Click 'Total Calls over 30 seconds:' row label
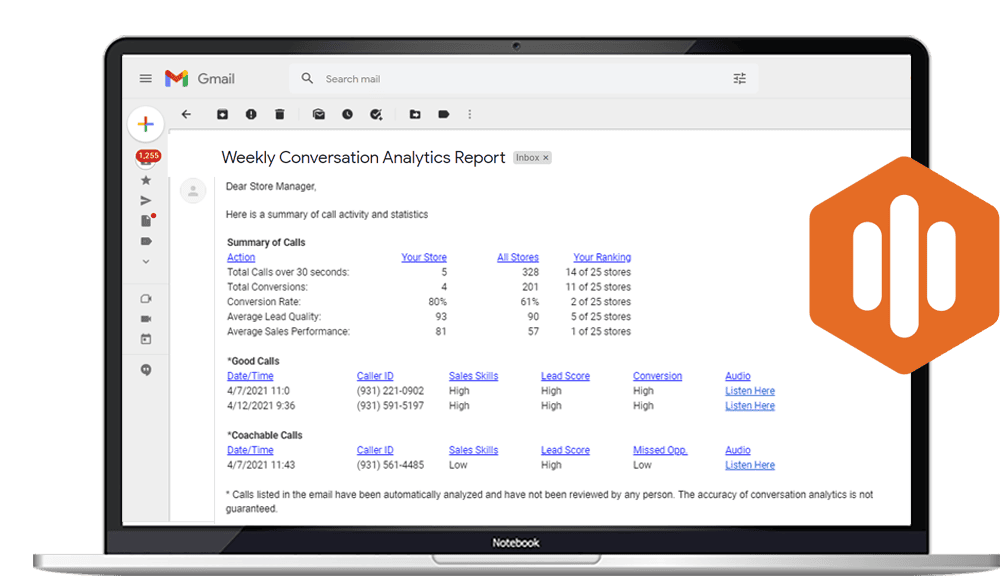Screen dimensions: 1000x576 click(288, 272)
